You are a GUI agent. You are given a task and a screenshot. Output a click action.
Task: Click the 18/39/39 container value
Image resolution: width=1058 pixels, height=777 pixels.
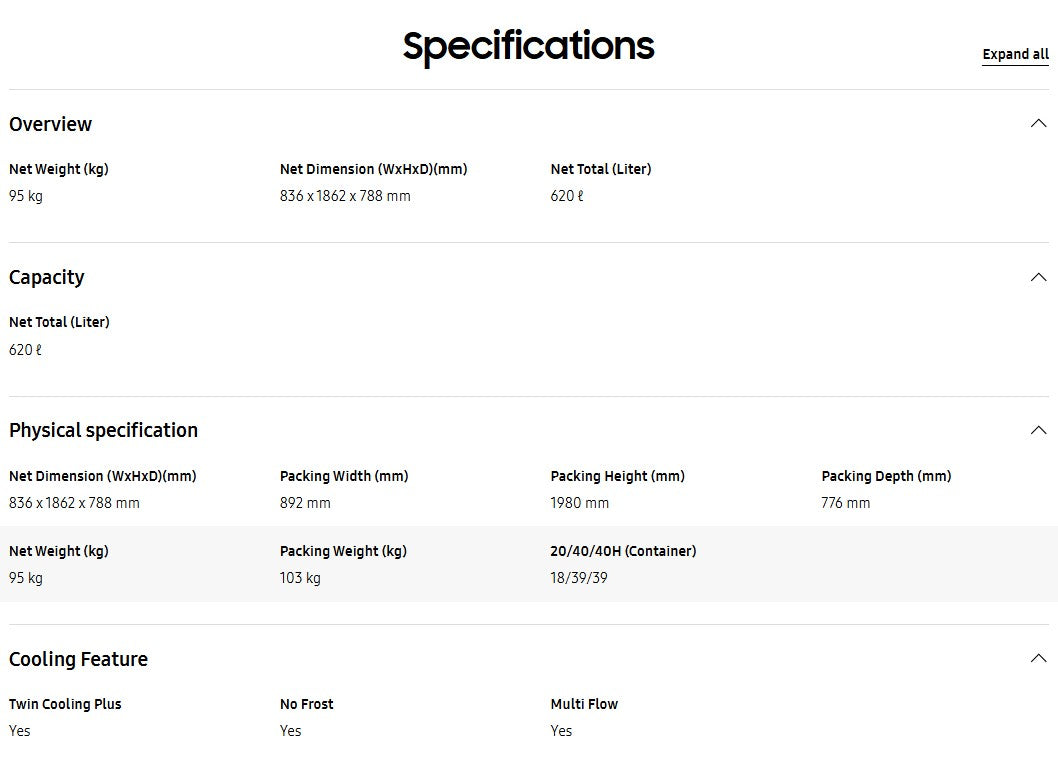(579, 578)
